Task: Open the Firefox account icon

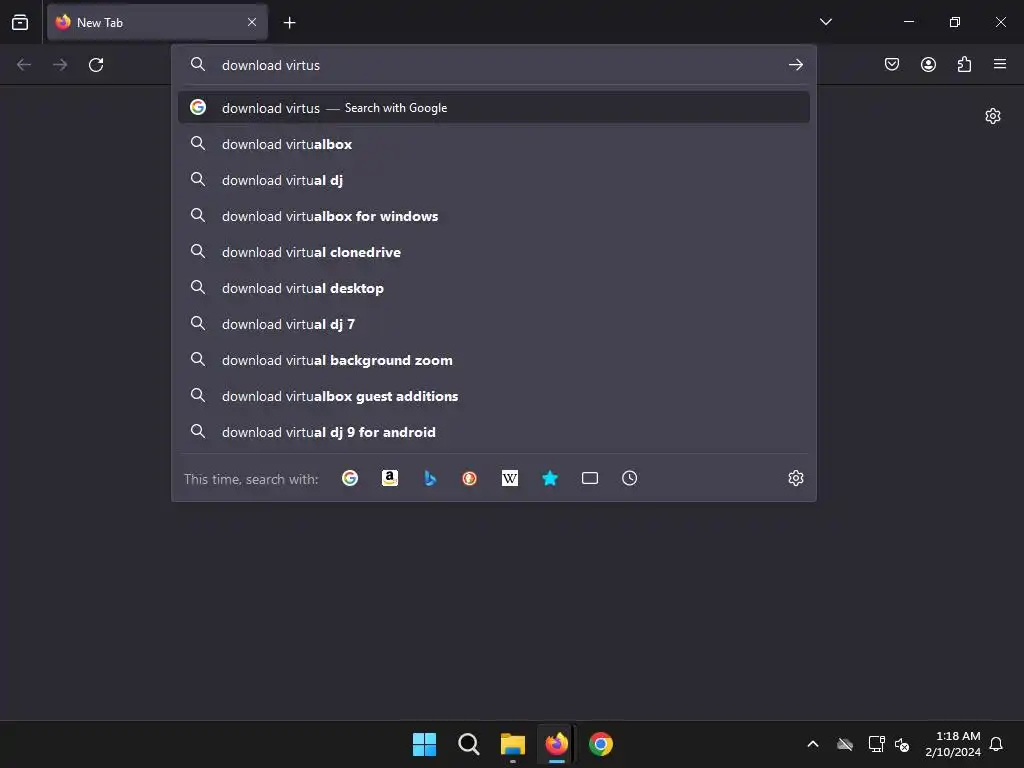Action: point(928,64)
